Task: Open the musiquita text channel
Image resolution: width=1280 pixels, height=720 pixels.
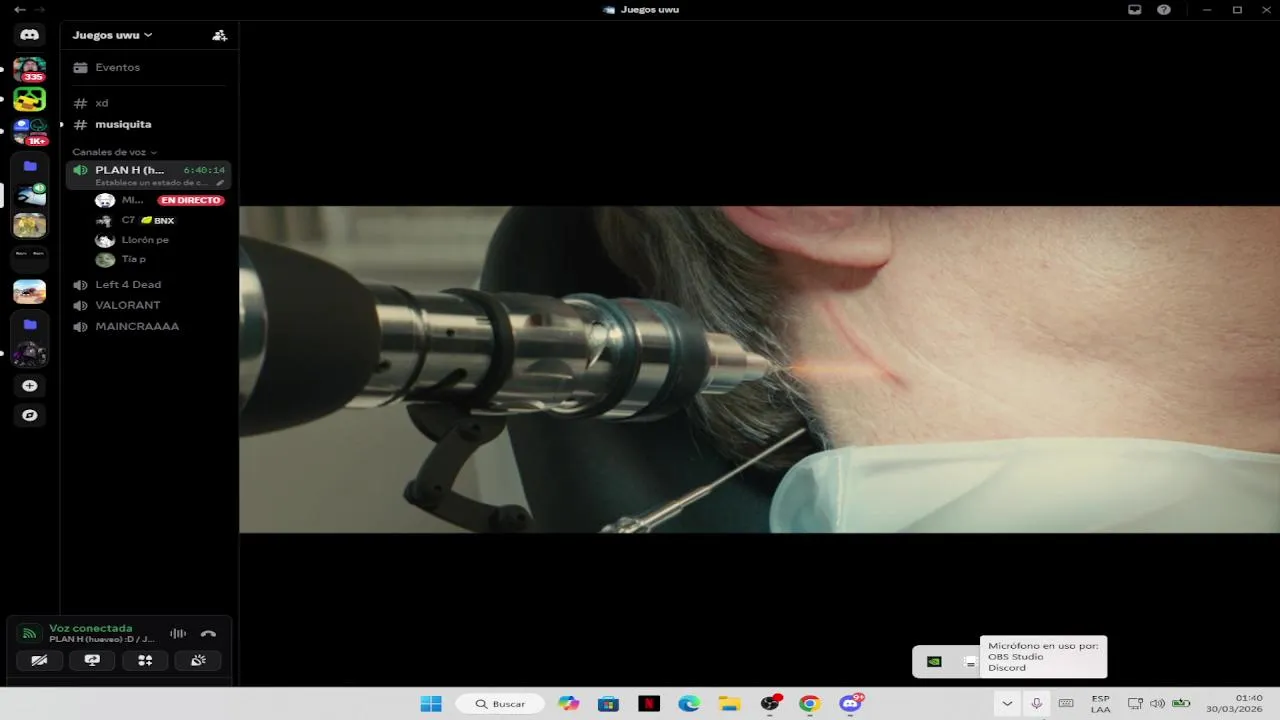Action: 148,124
